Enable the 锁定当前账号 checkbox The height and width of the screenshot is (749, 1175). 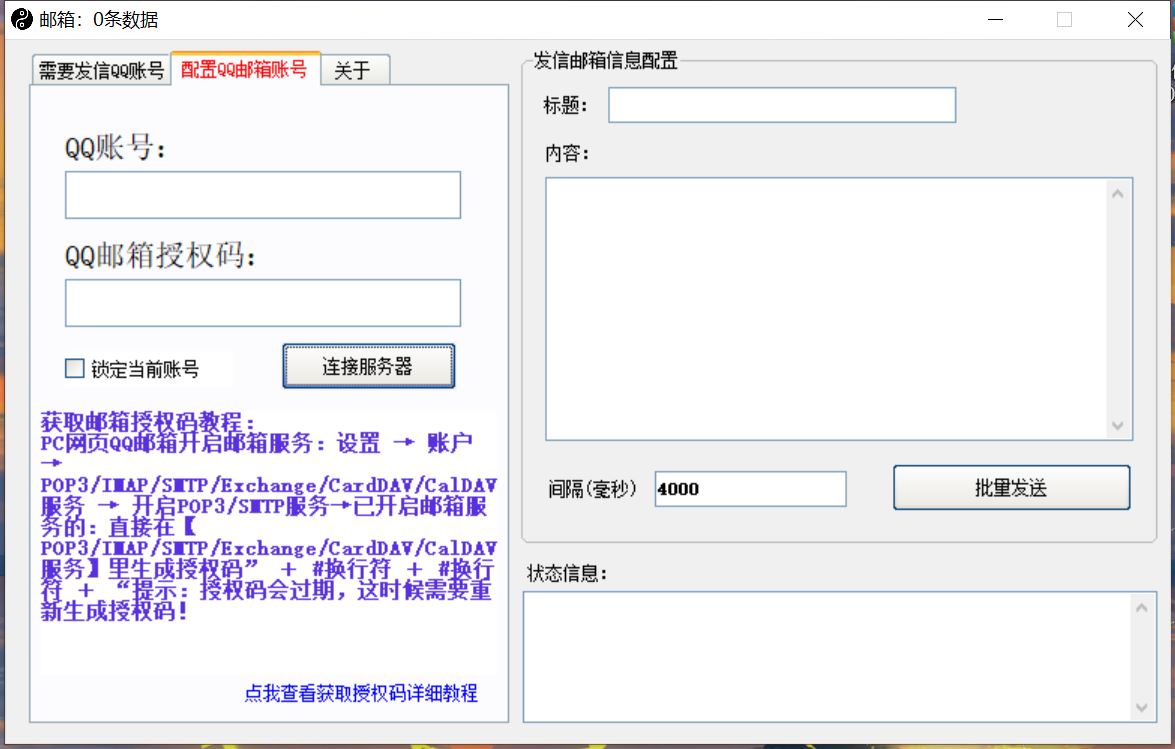[x=75, y=369]
